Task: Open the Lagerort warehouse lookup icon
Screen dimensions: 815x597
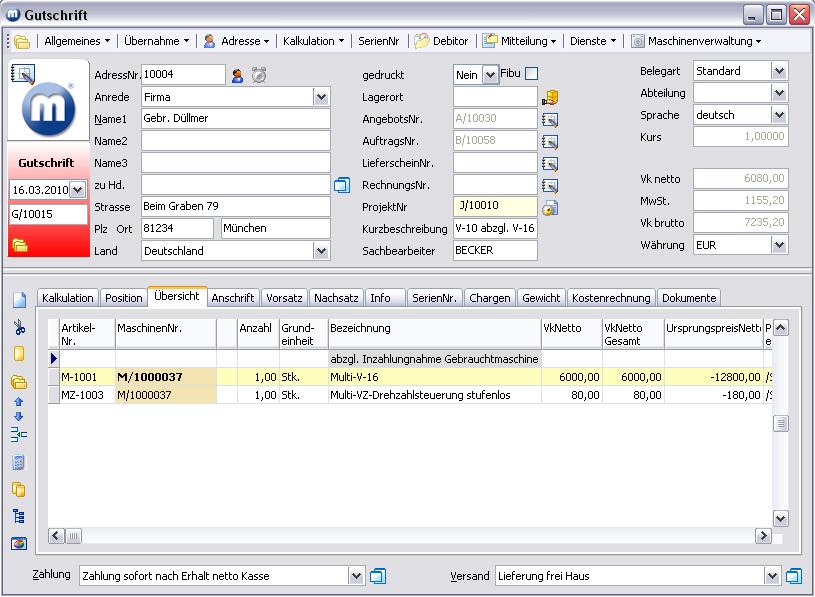Action: click(550, 98)
